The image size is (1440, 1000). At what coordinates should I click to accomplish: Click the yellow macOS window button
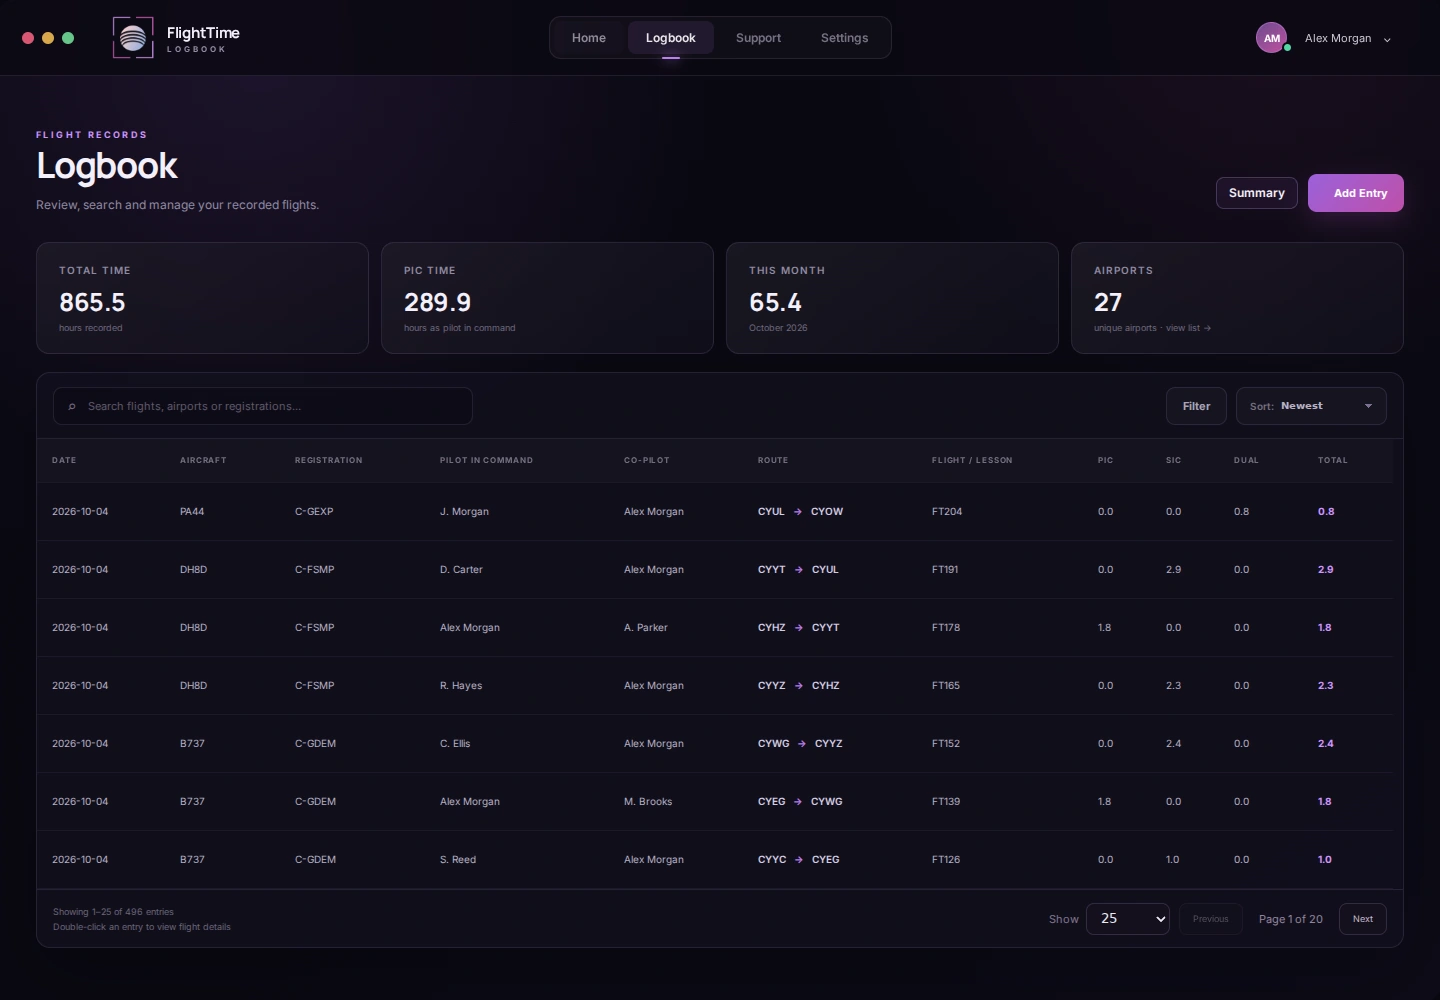(x=48, y=38)
